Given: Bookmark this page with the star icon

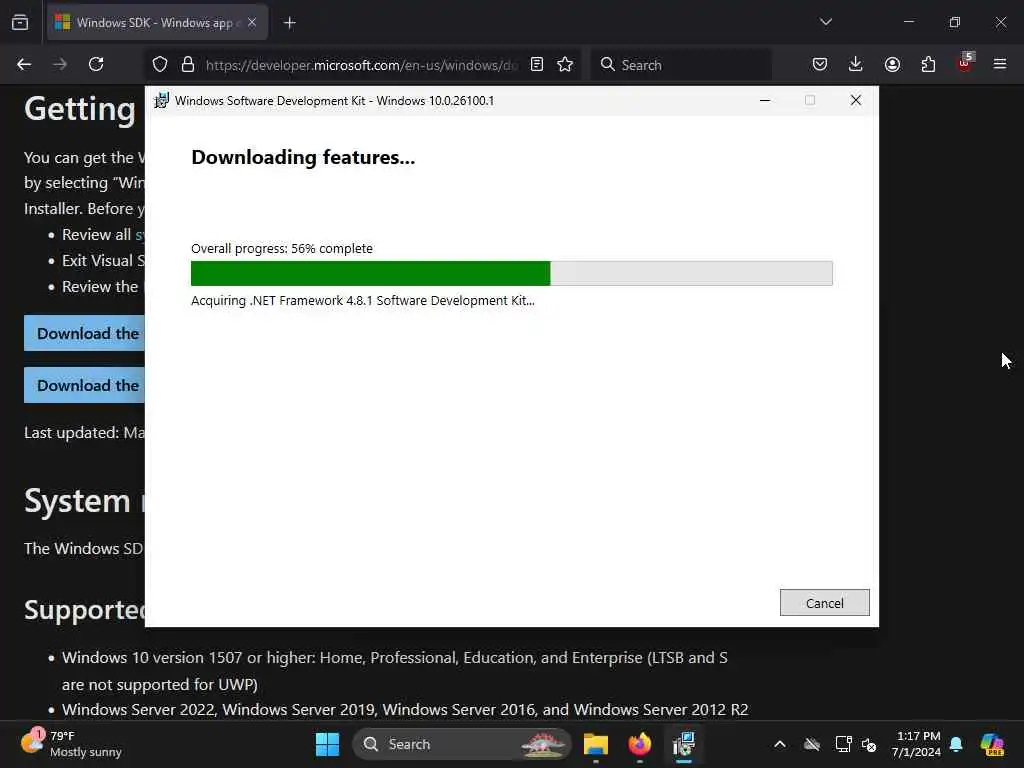Looking at the screenshot, I should pyautogui.click(x=566, y=65).
